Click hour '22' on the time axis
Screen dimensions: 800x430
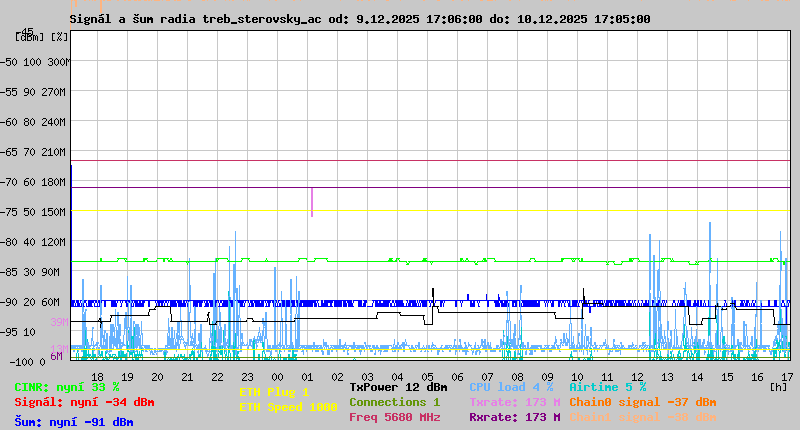coord(217,377)
